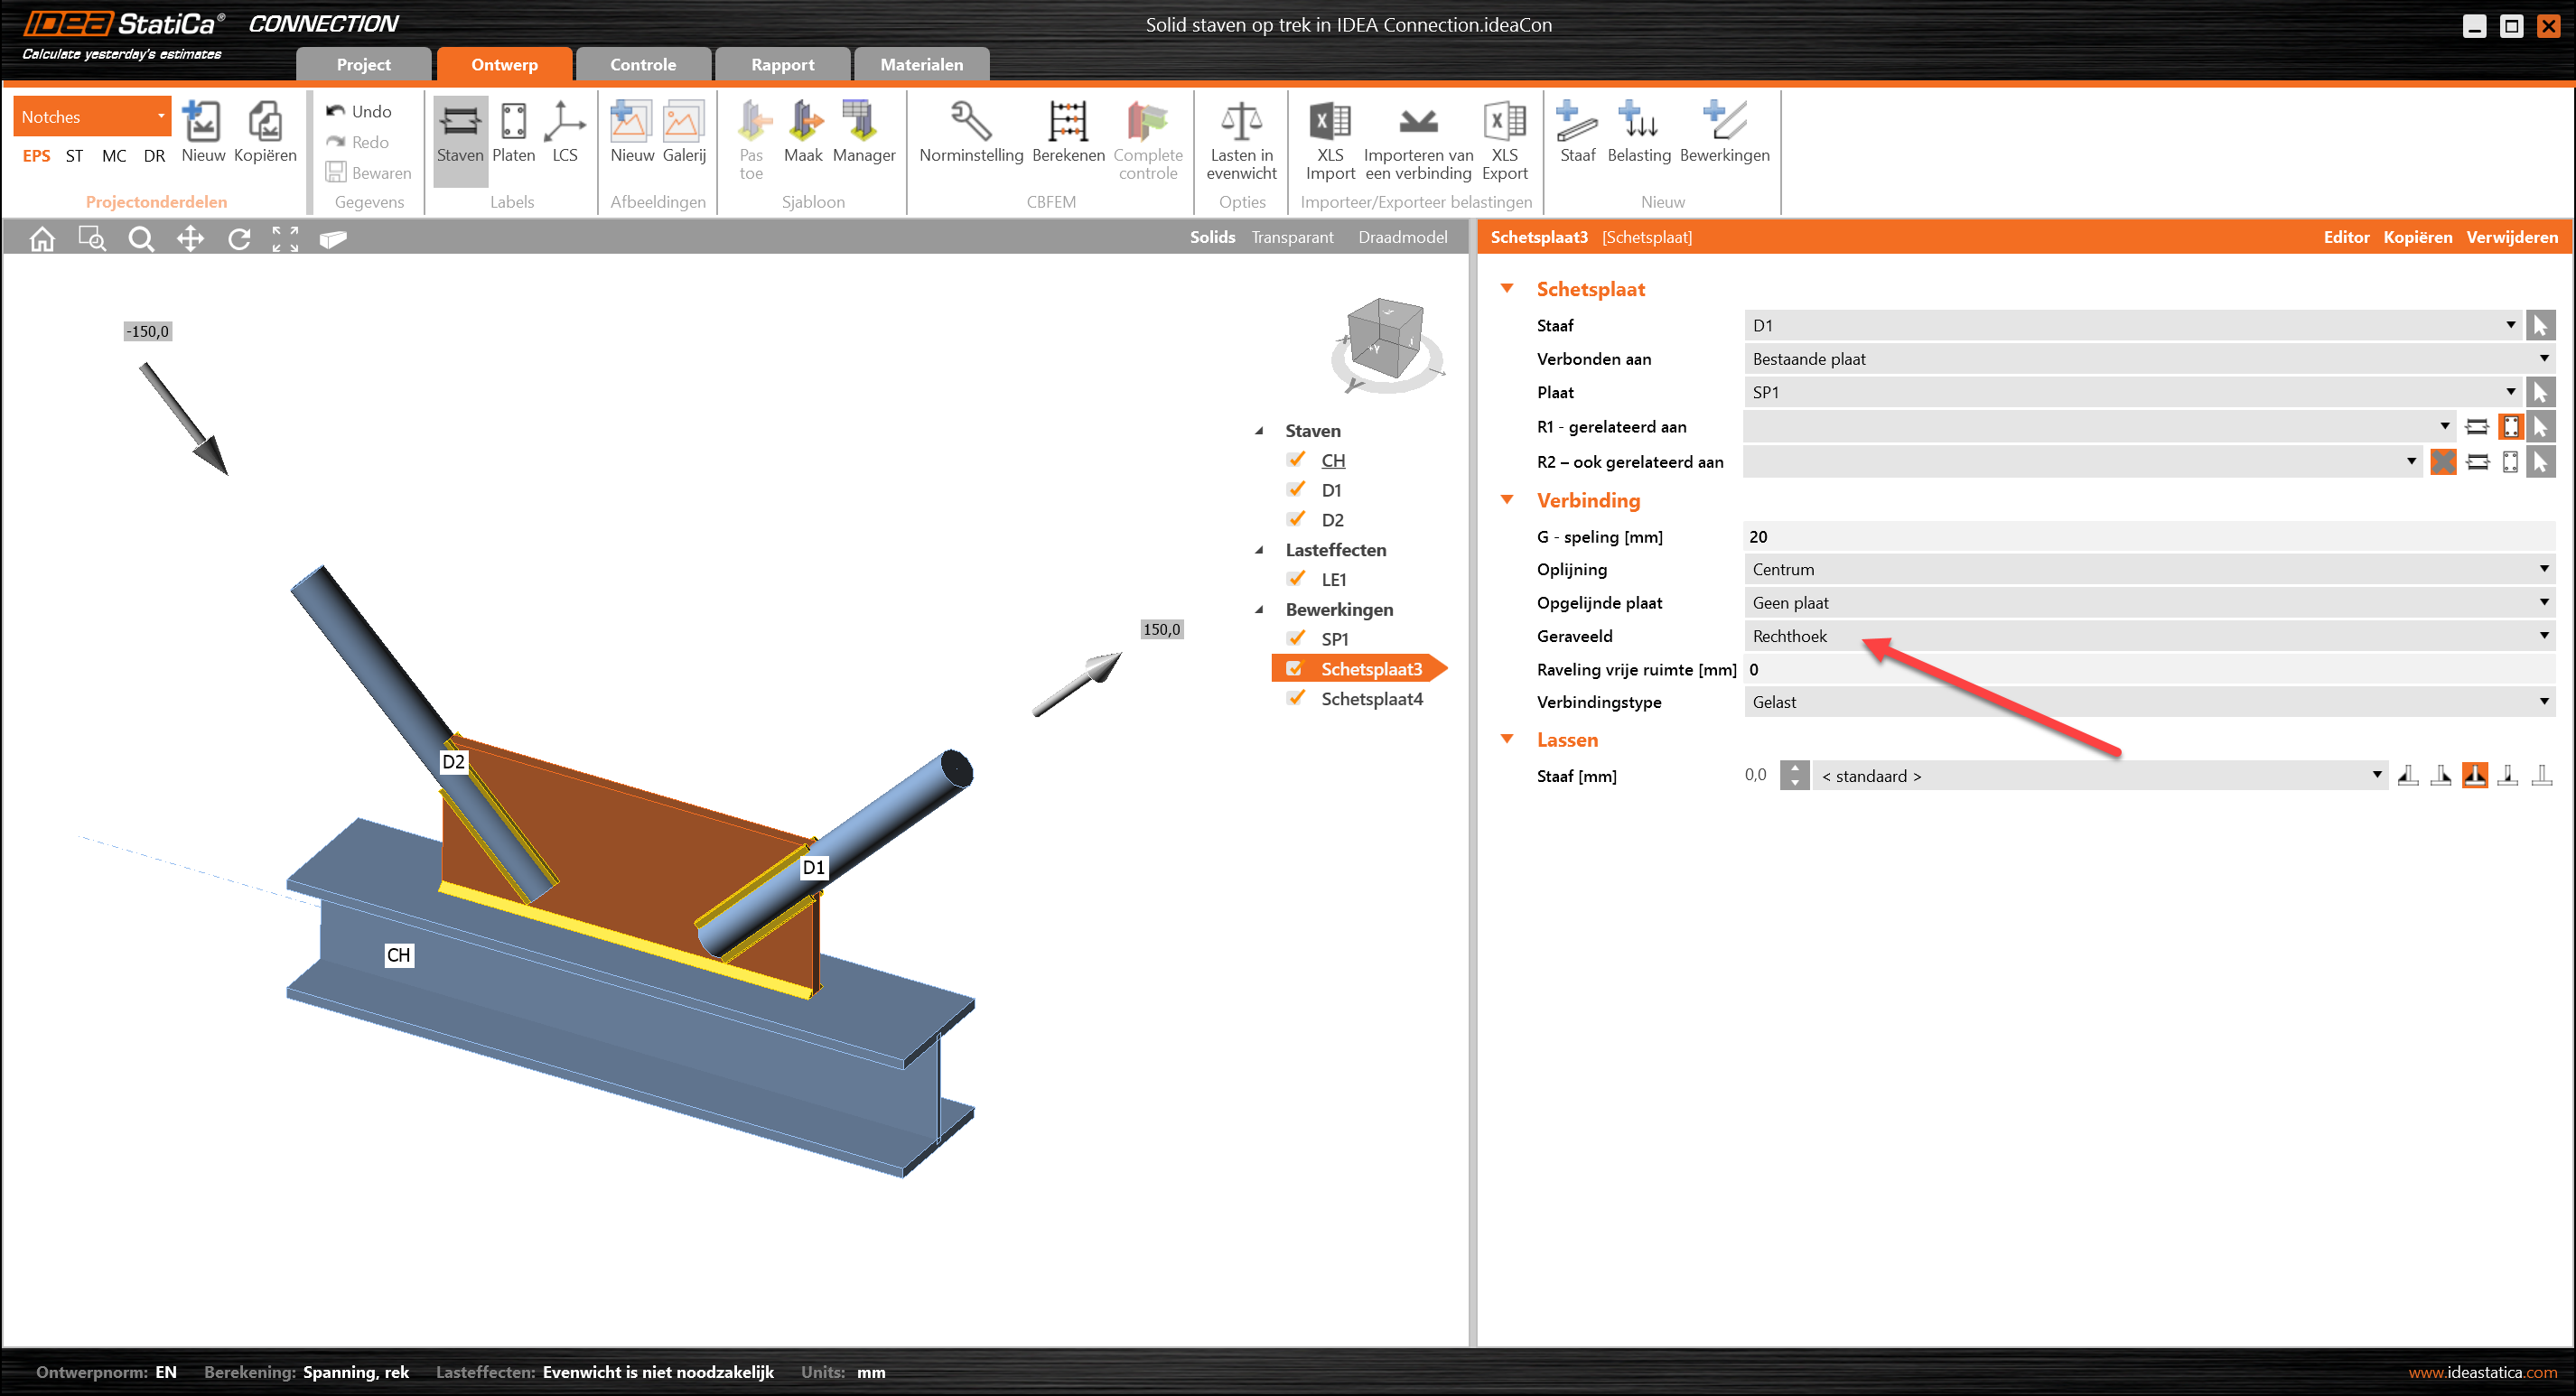Open the Geraveeld Rechthoek dropdown
Viewport: 2576px width, 1396px height.
click(x=2146, y=636)
